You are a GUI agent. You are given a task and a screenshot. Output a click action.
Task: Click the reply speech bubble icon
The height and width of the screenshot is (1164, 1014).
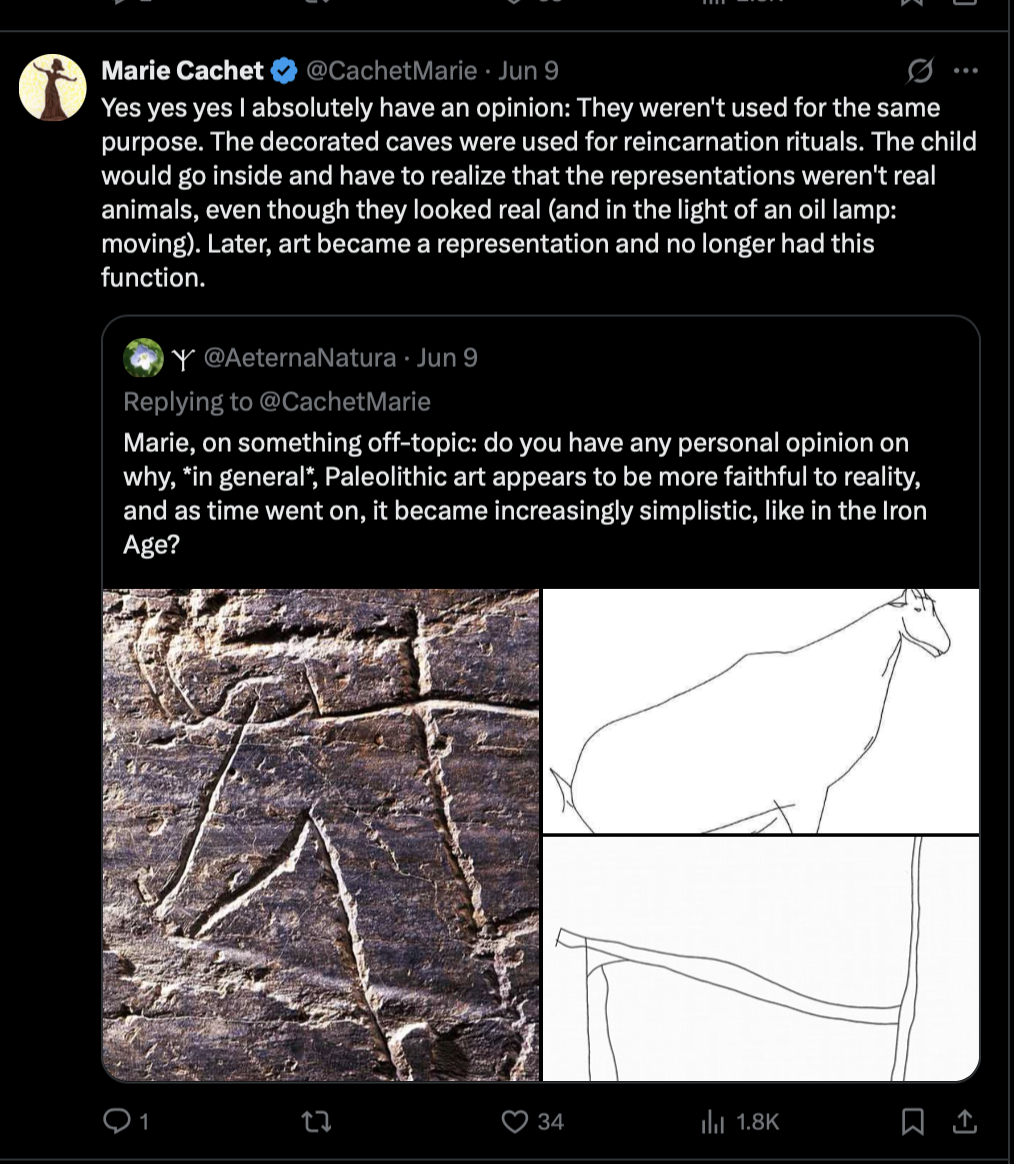pyautogui.click(x=117, y=1121)
